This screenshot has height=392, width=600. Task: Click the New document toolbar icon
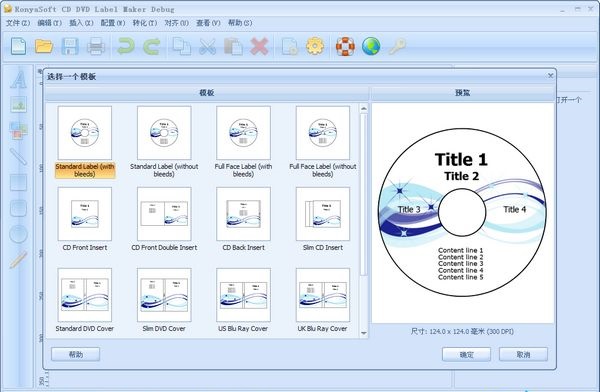click(x=18, y=46)
